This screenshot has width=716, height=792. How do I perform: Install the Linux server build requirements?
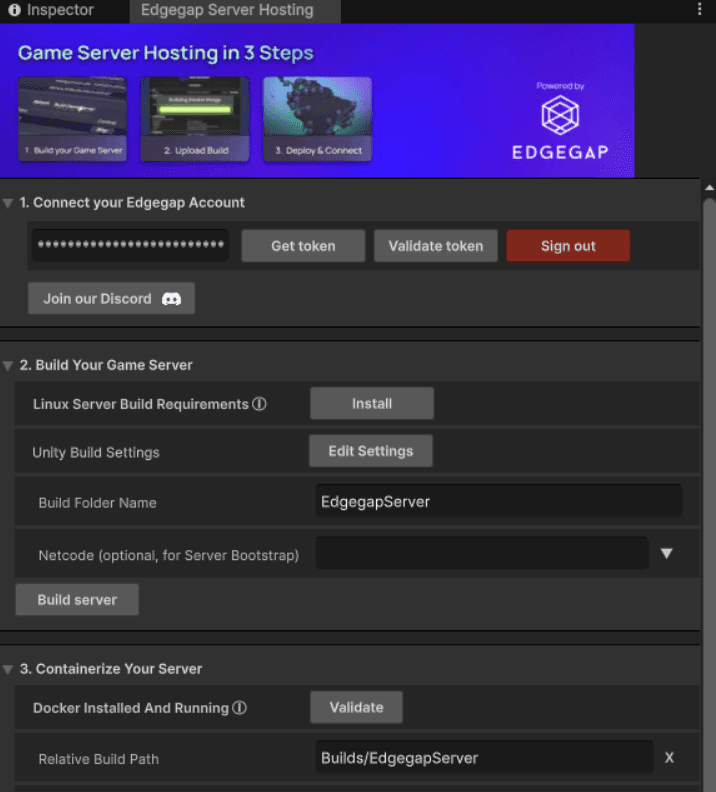pyautogui.click(x=372, y=403)
